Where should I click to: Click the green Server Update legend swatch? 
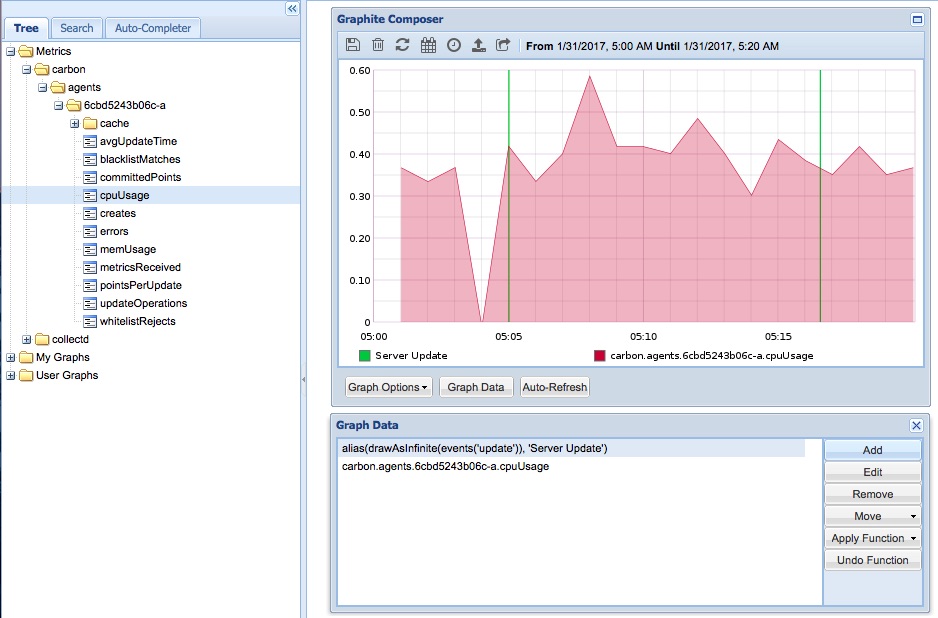coord(364,356)
